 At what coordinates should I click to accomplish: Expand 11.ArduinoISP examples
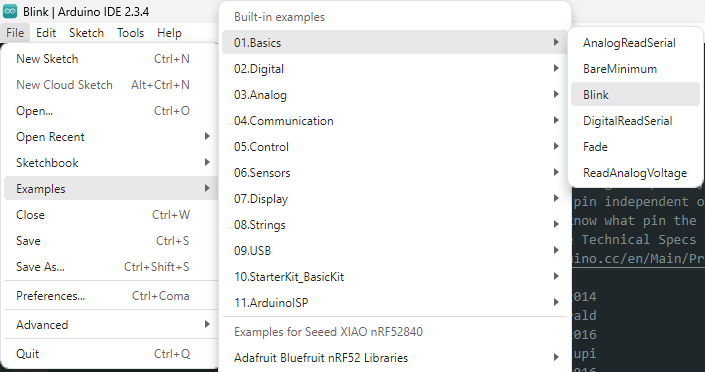click(394, 303)
